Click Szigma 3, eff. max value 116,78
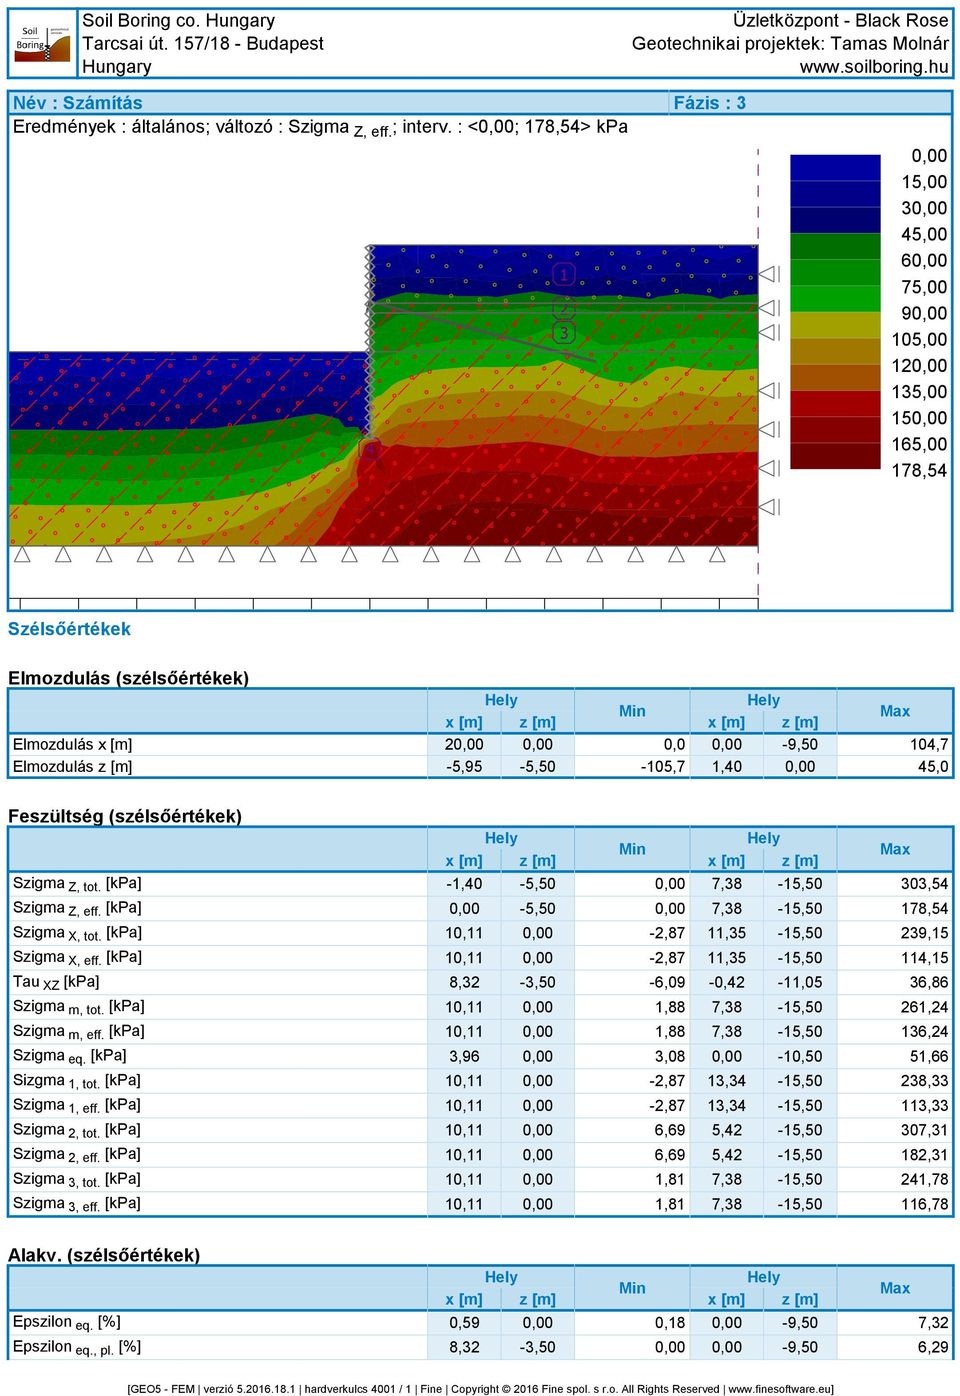This screenshot has width=960, height=1396. tap(924, 1204)
